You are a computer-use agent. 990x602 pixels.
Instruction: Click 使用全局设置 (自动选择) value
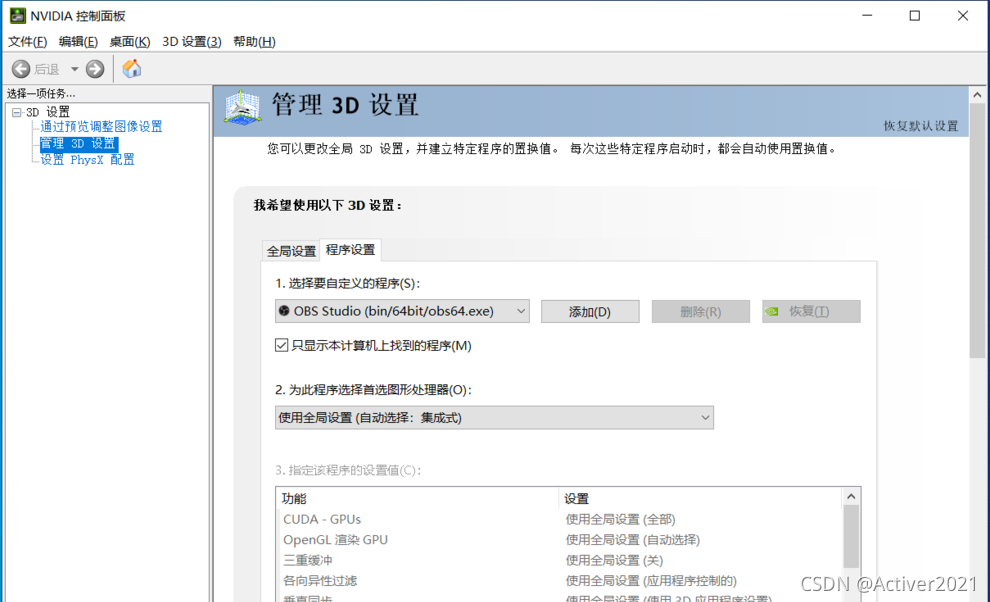[x=633, y=540]
